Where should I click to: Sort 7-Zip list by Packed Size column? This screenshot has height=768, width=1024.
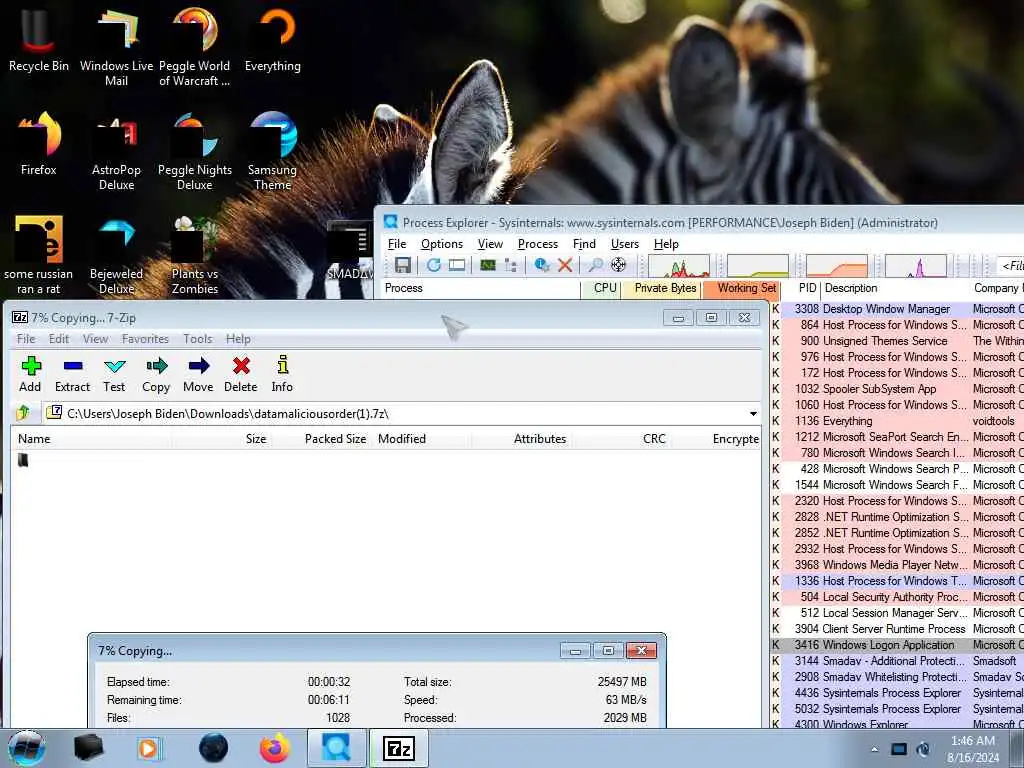click(x=320, y=439)
